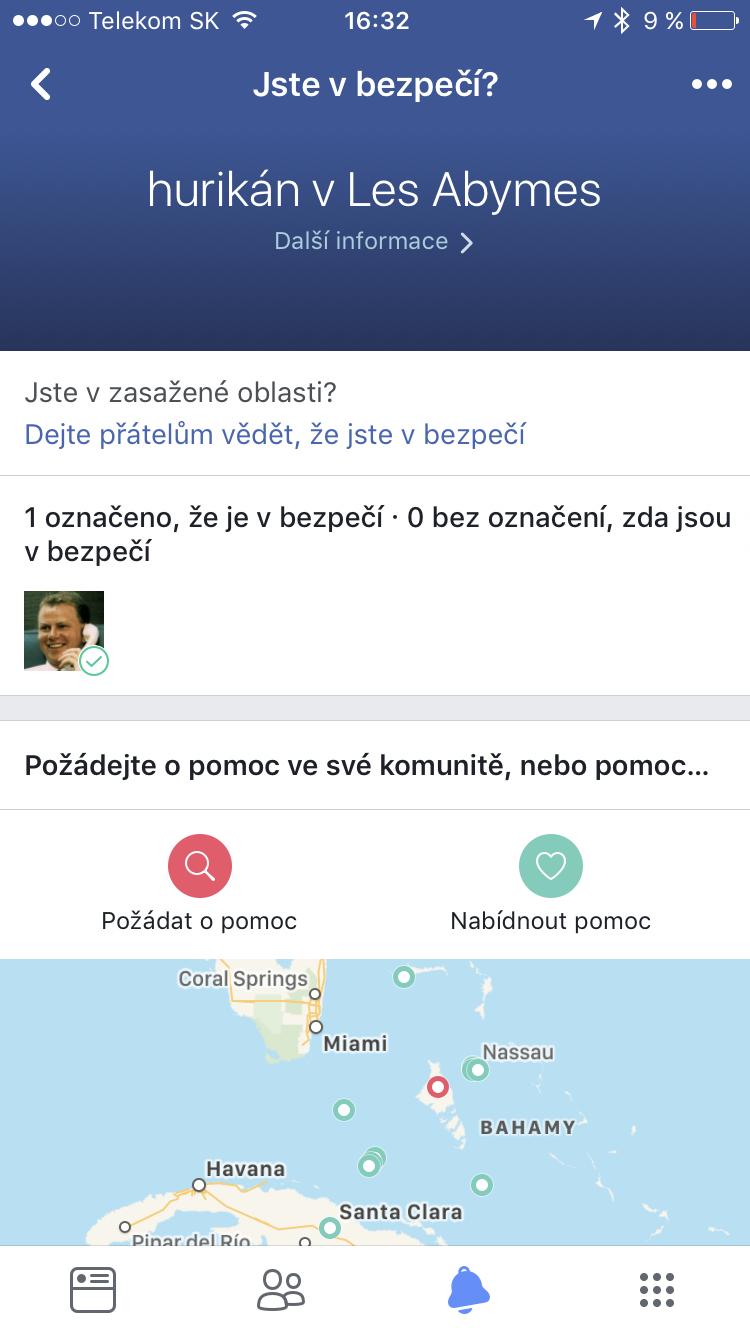Tap the green safe checkmark badge

94,661
